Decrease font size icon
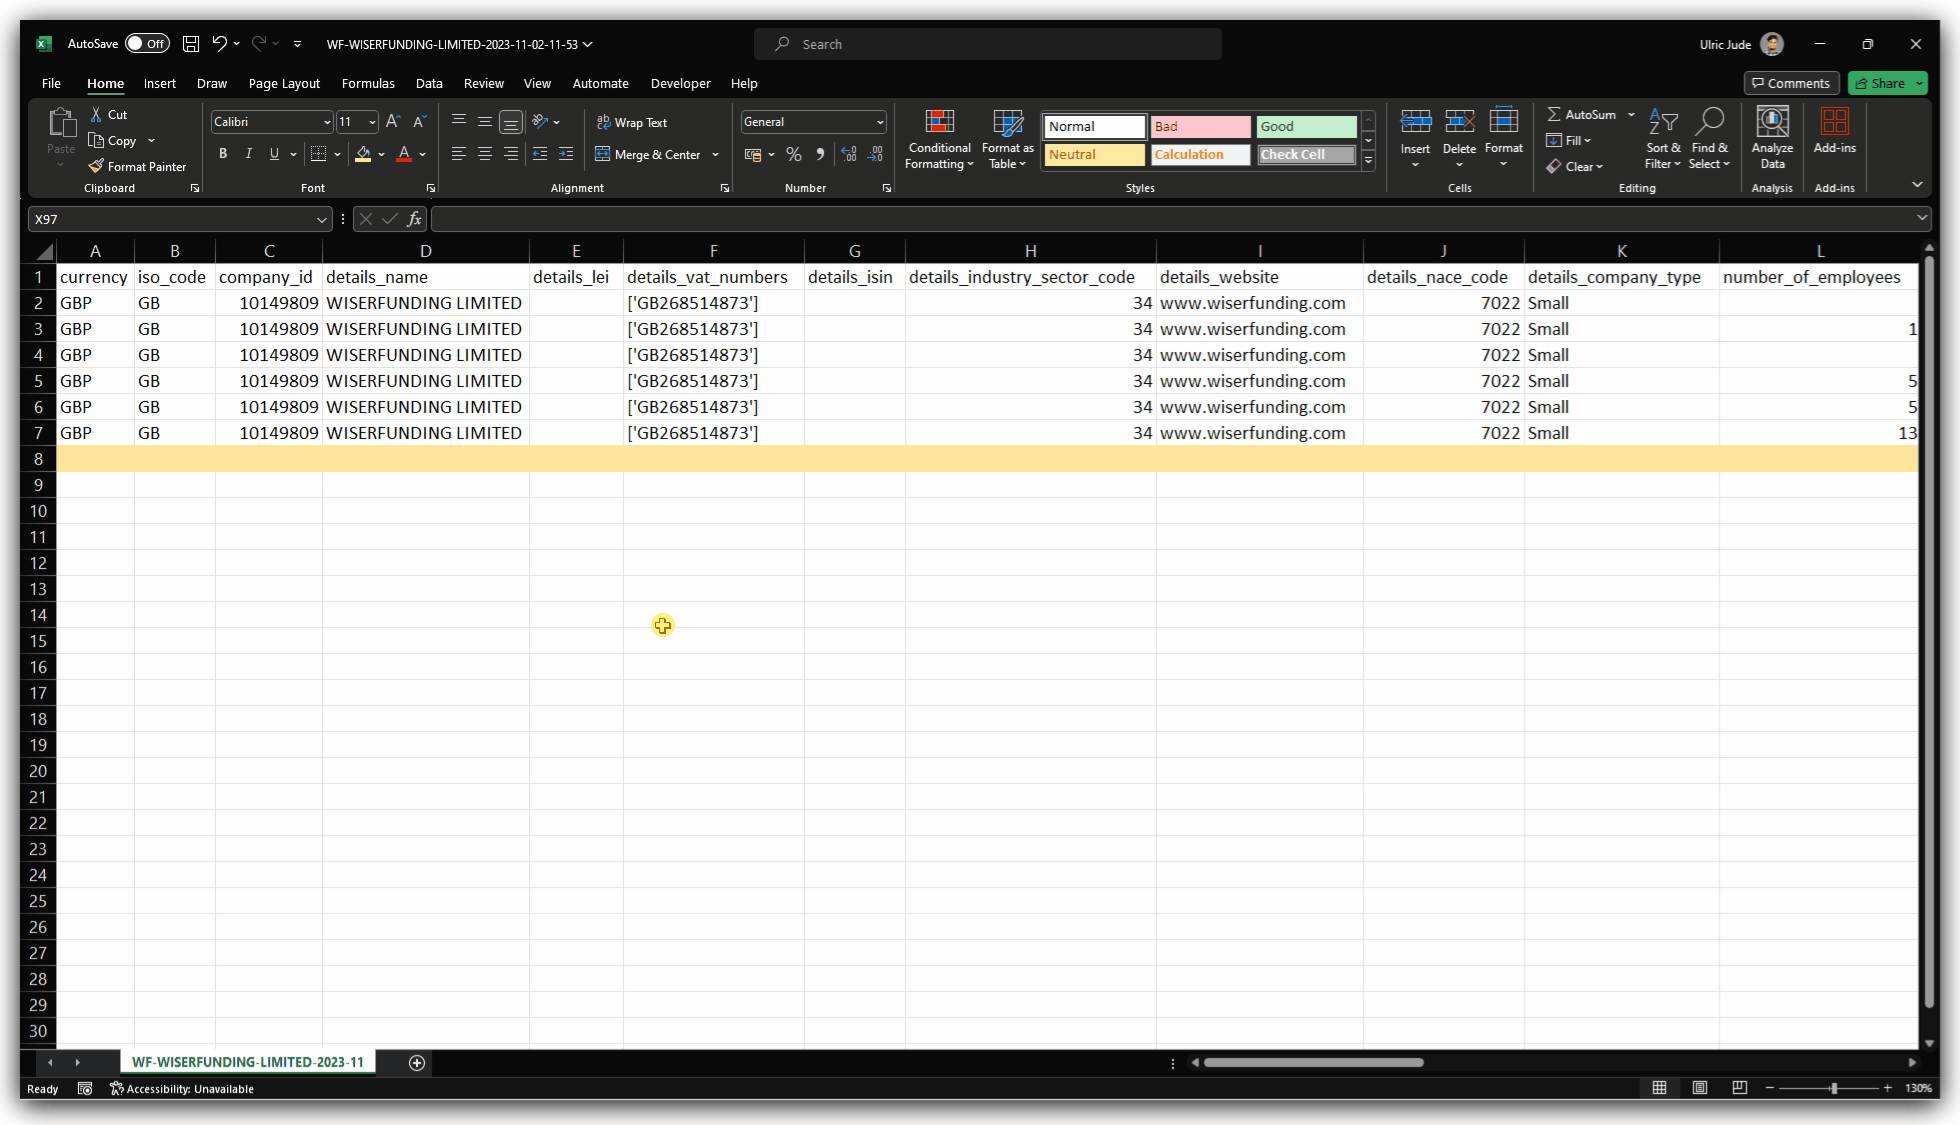Image resolution: width=1960 pixels, height=1125 pixels. pos(419,122)
